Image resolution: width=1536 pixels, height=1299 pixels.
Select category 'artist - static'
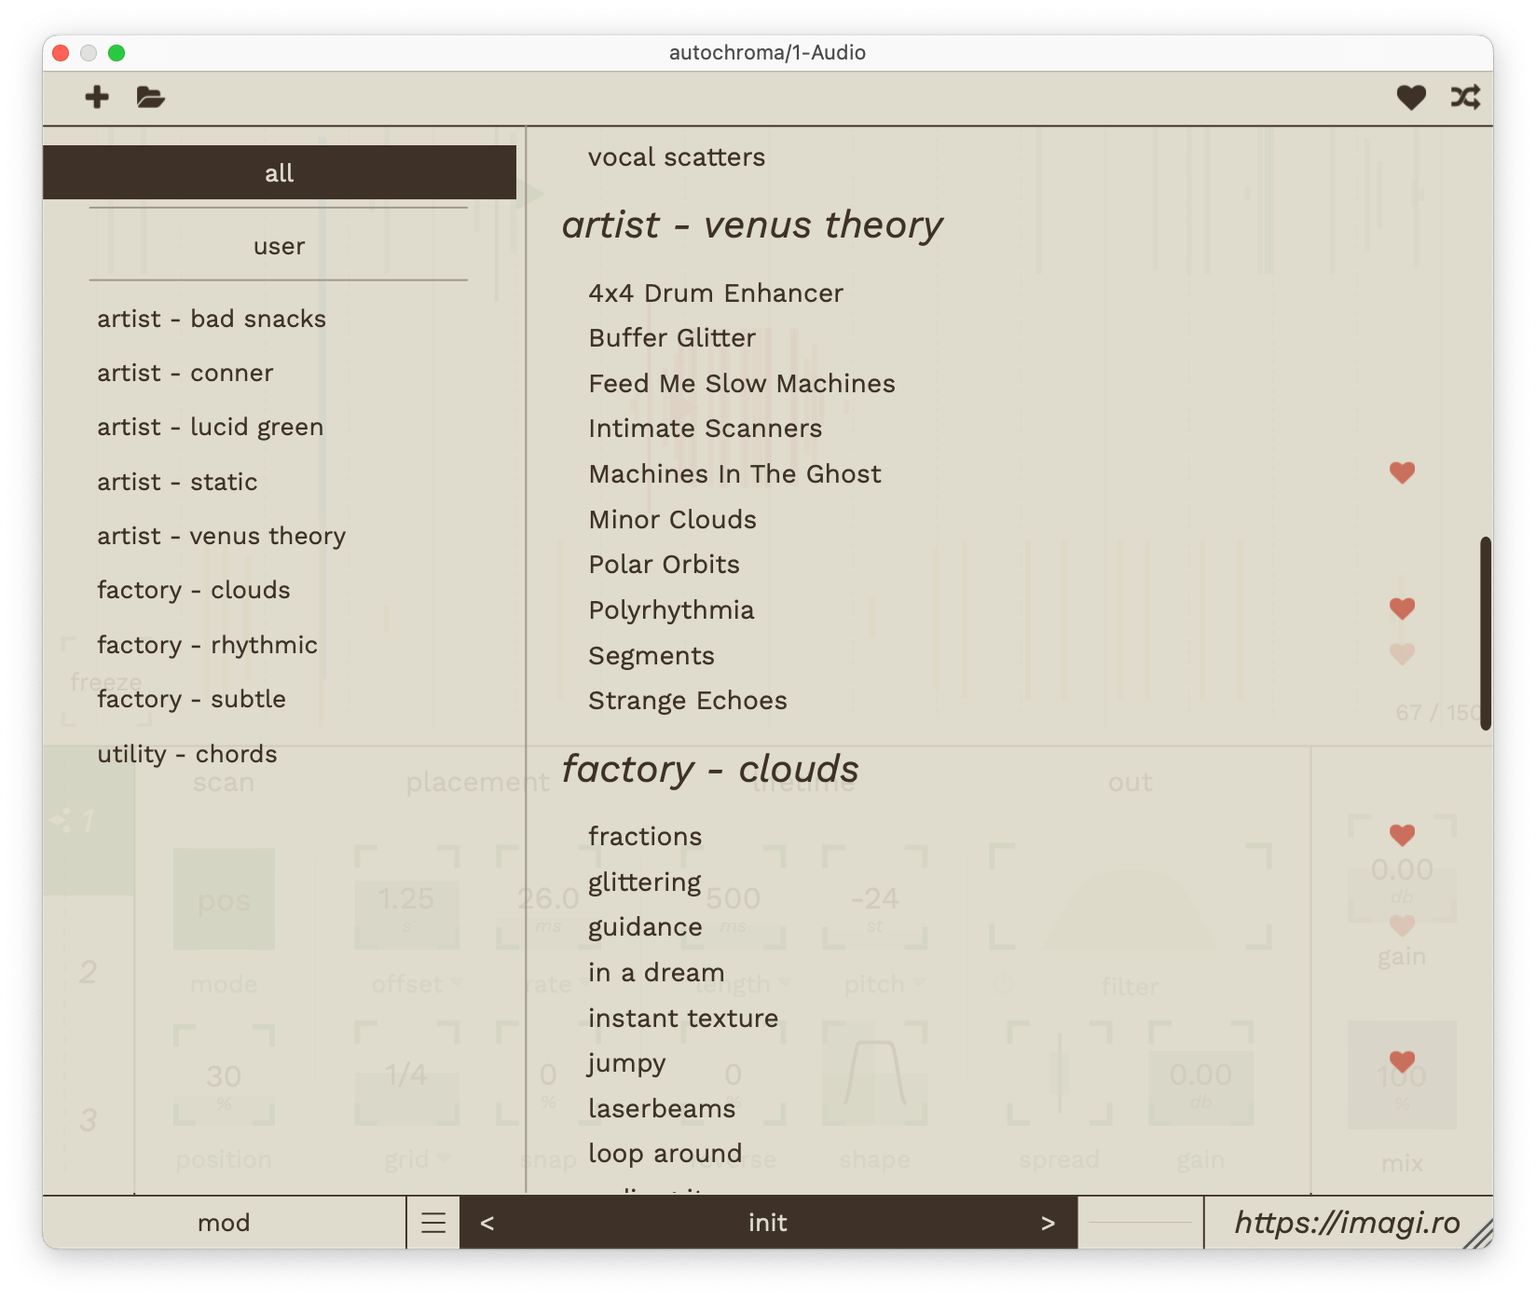[177, 482]
